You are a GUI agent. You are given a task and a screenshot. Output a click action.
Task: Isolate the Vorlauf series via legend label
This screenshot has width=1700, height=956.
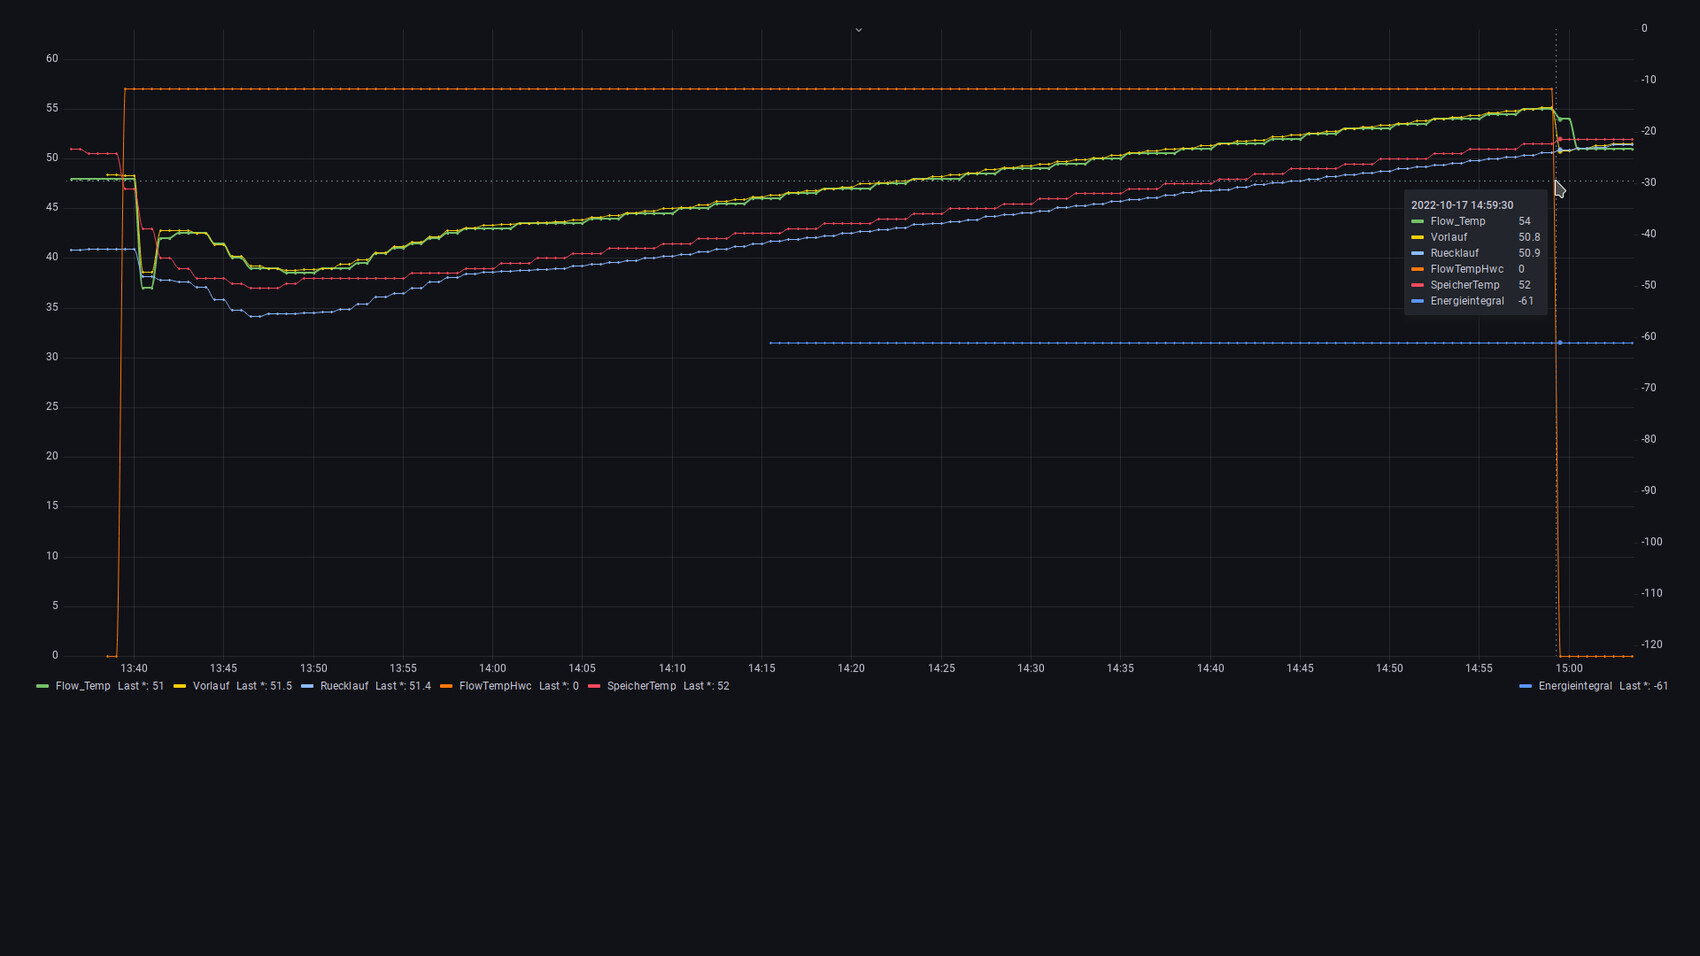tap(211, 686)
